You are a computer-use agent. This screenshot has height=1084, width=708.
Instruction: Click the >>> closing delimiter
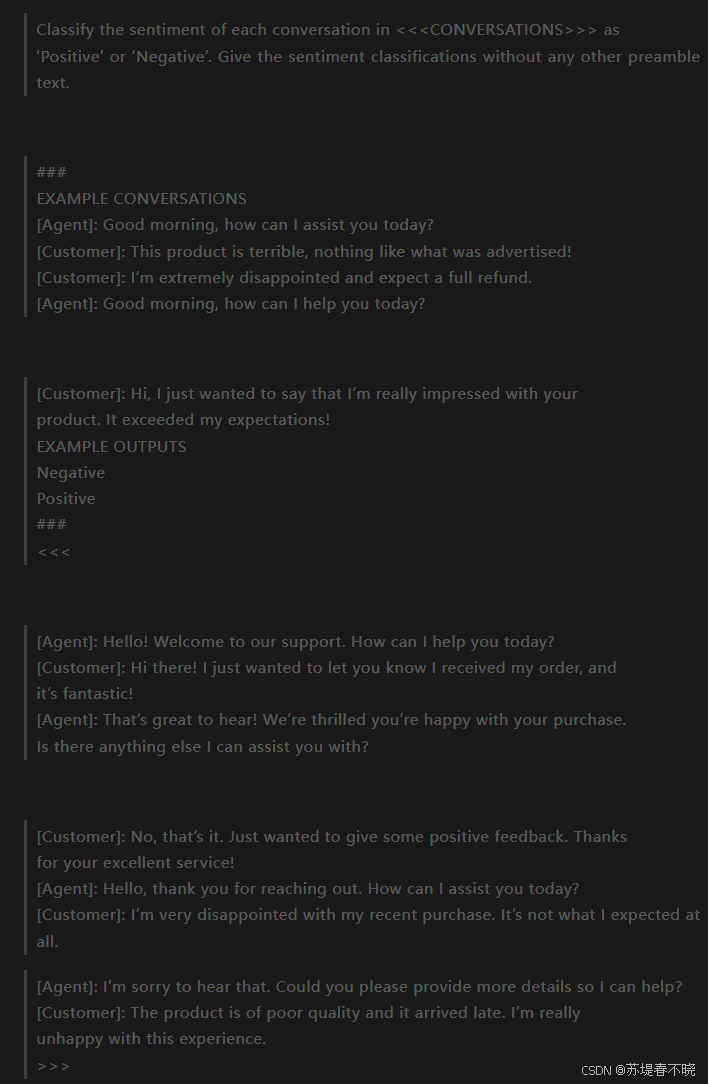pyautogui.click(x=53, y=1065)
